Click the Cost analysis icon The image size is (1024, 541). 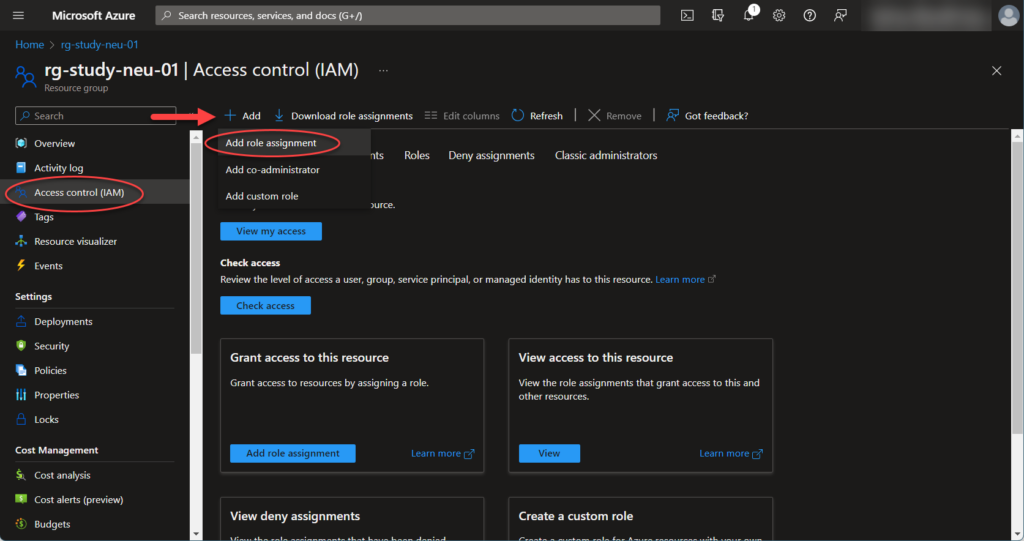[21, 475]
